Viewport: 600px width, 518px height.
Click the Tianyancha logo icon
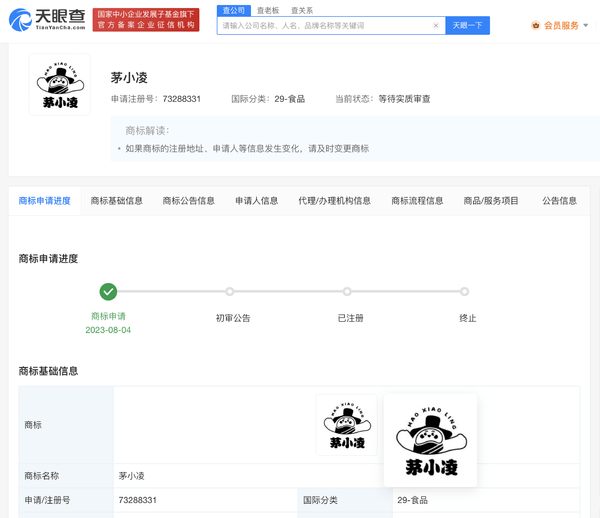coord(20,20)
